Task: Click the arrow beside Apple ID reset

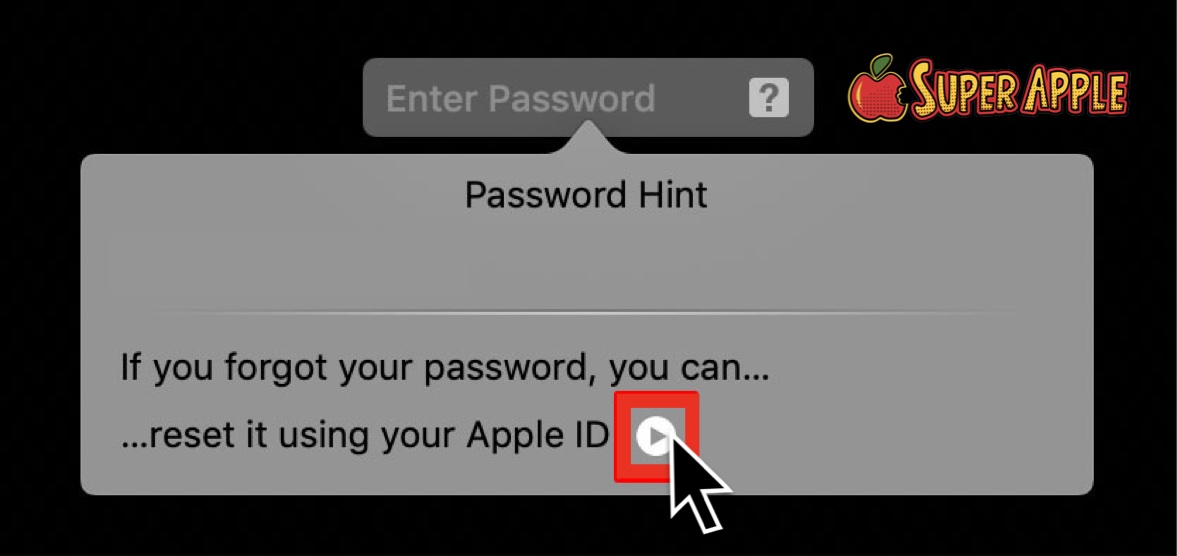Action: tap(655, 437)
